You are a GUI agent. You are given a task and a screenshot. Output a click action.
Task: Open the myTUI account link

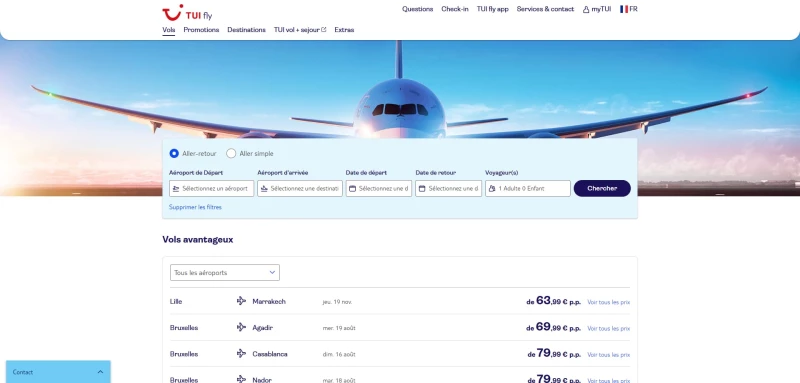(x=597, y=9)
